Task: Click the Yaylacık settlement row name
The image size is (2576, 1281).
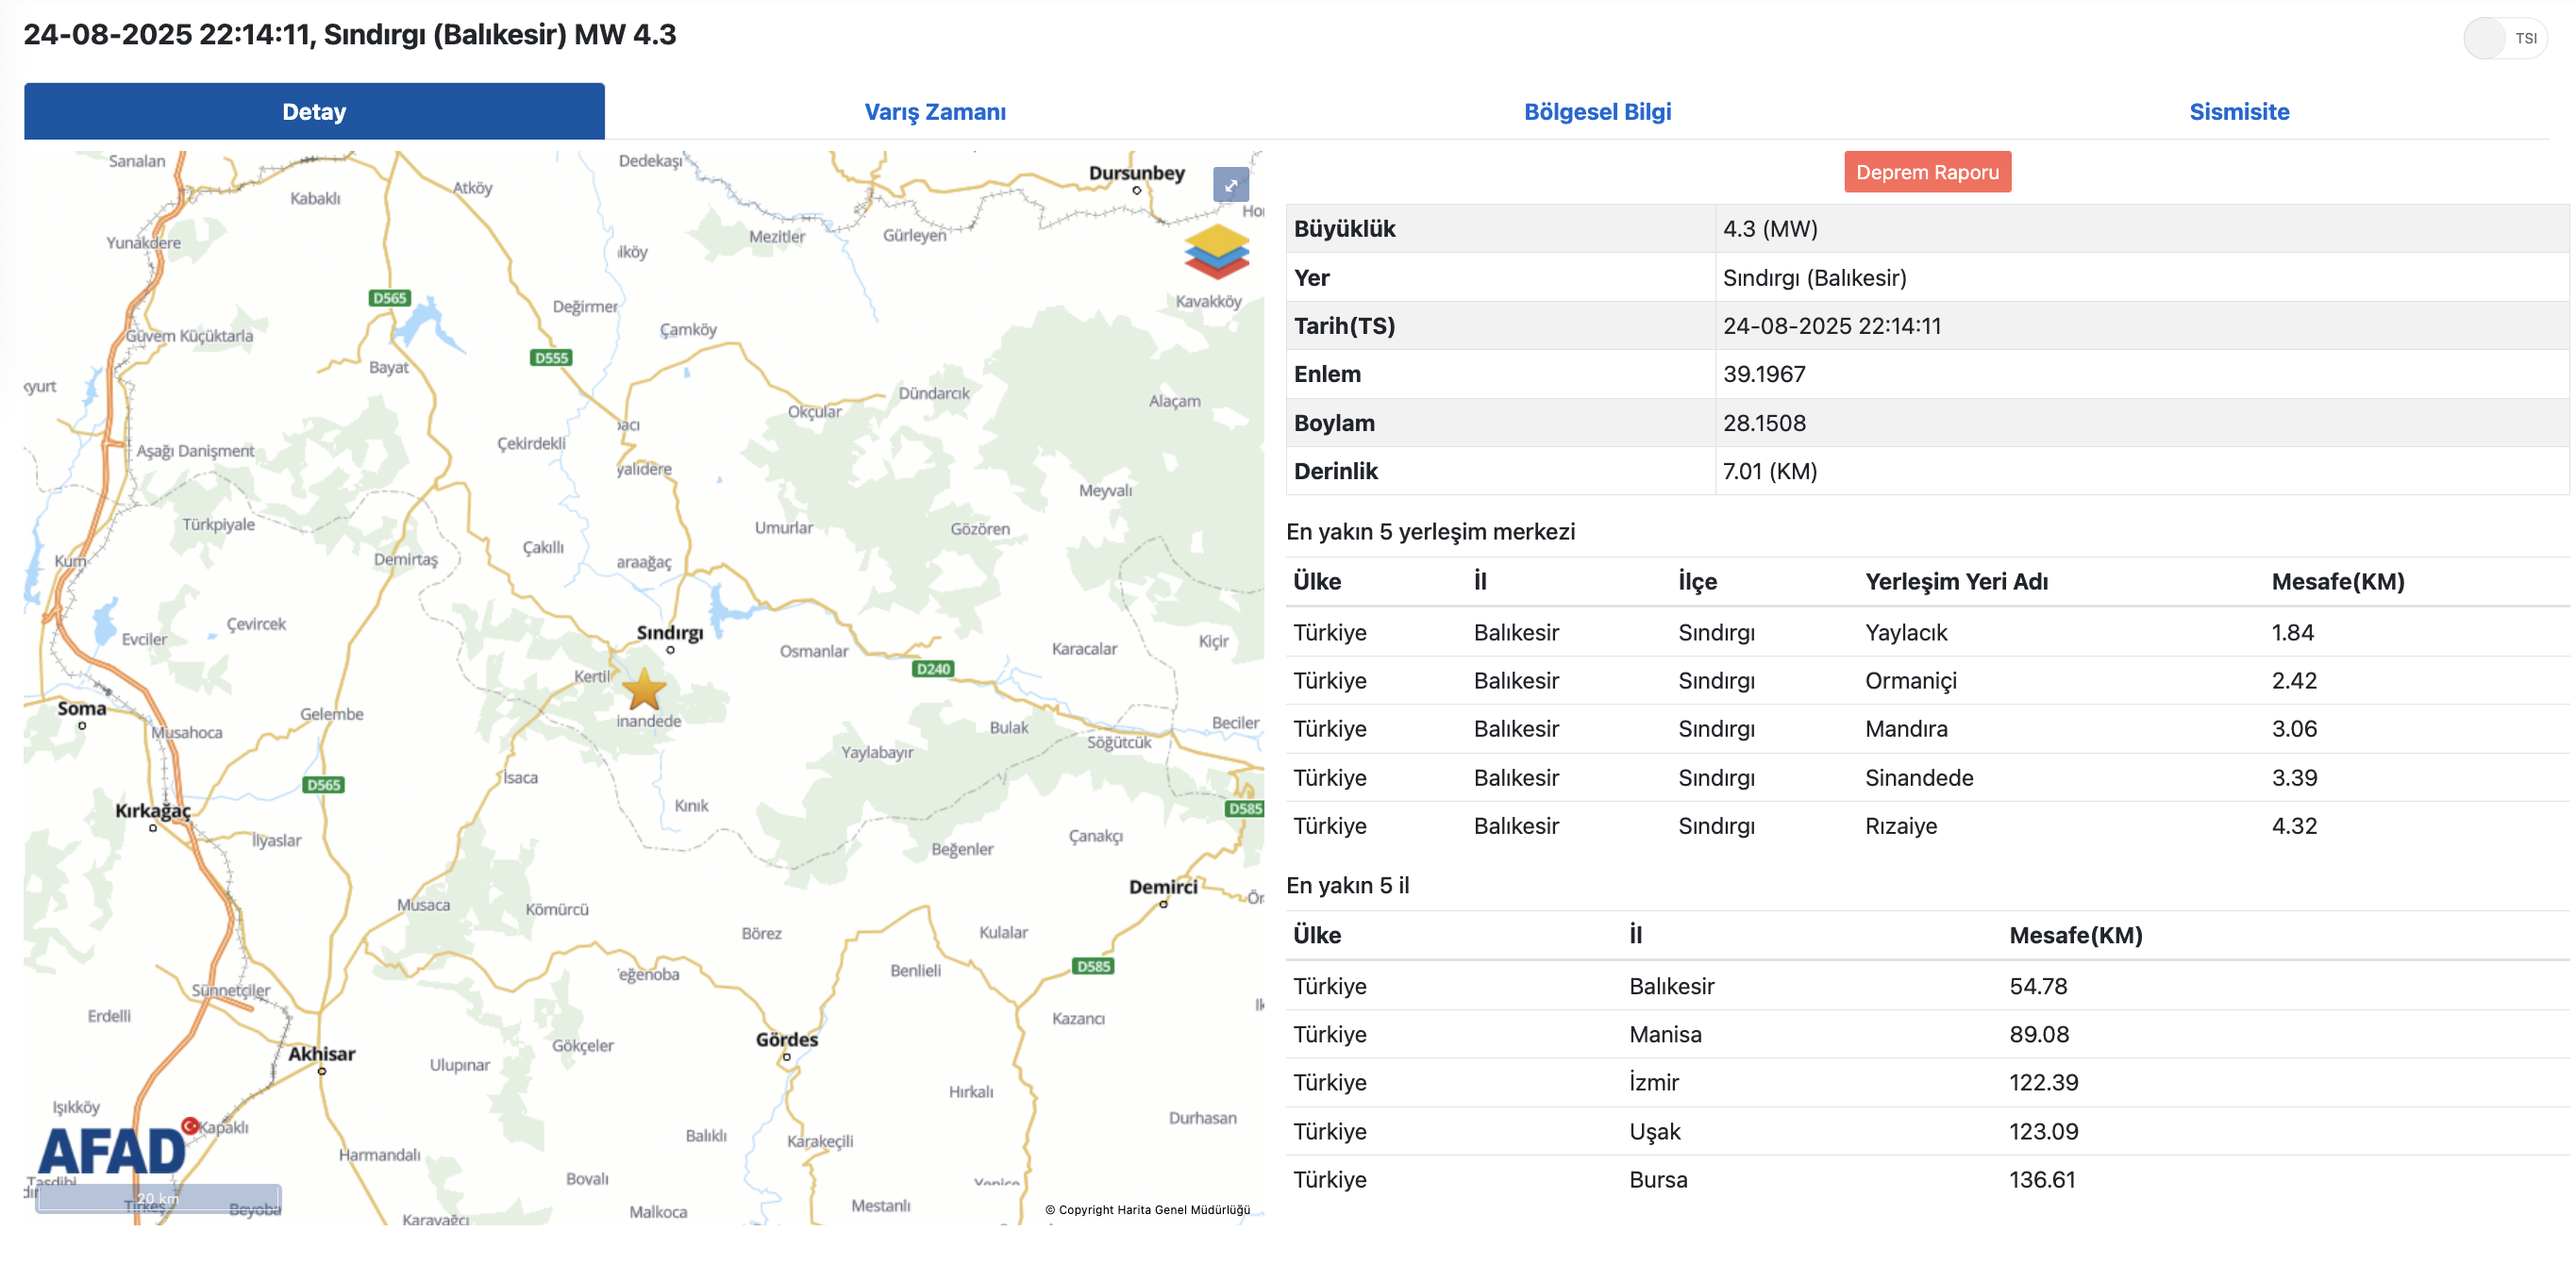Action: click(x=1905, y=633)
